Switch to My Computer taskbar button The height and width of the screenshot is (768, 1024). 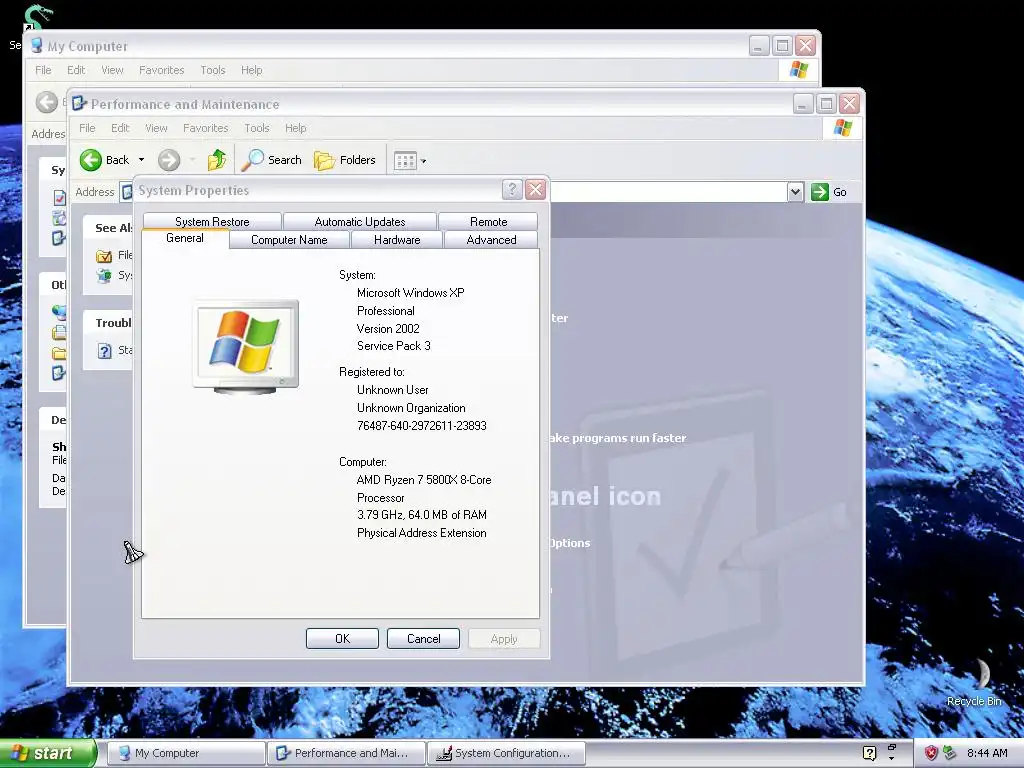186,753
